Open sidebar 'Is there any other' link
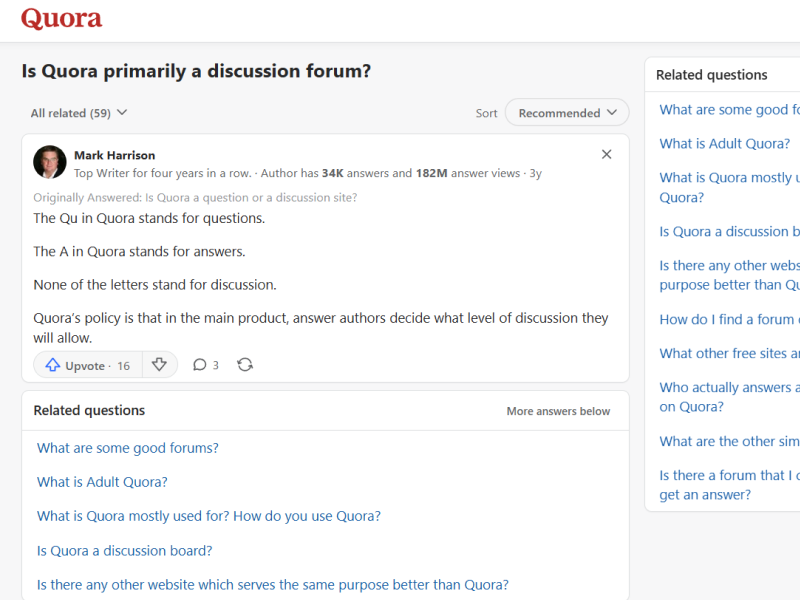The width and height of the screenshot is (800, 600). [x=730, y=275]
